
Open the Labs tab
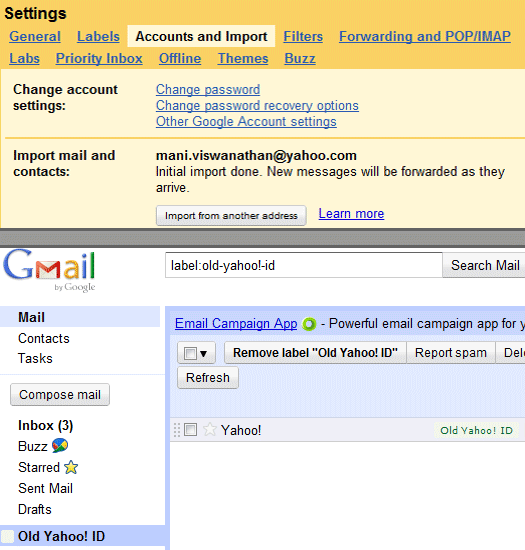[x=24, y=59]
